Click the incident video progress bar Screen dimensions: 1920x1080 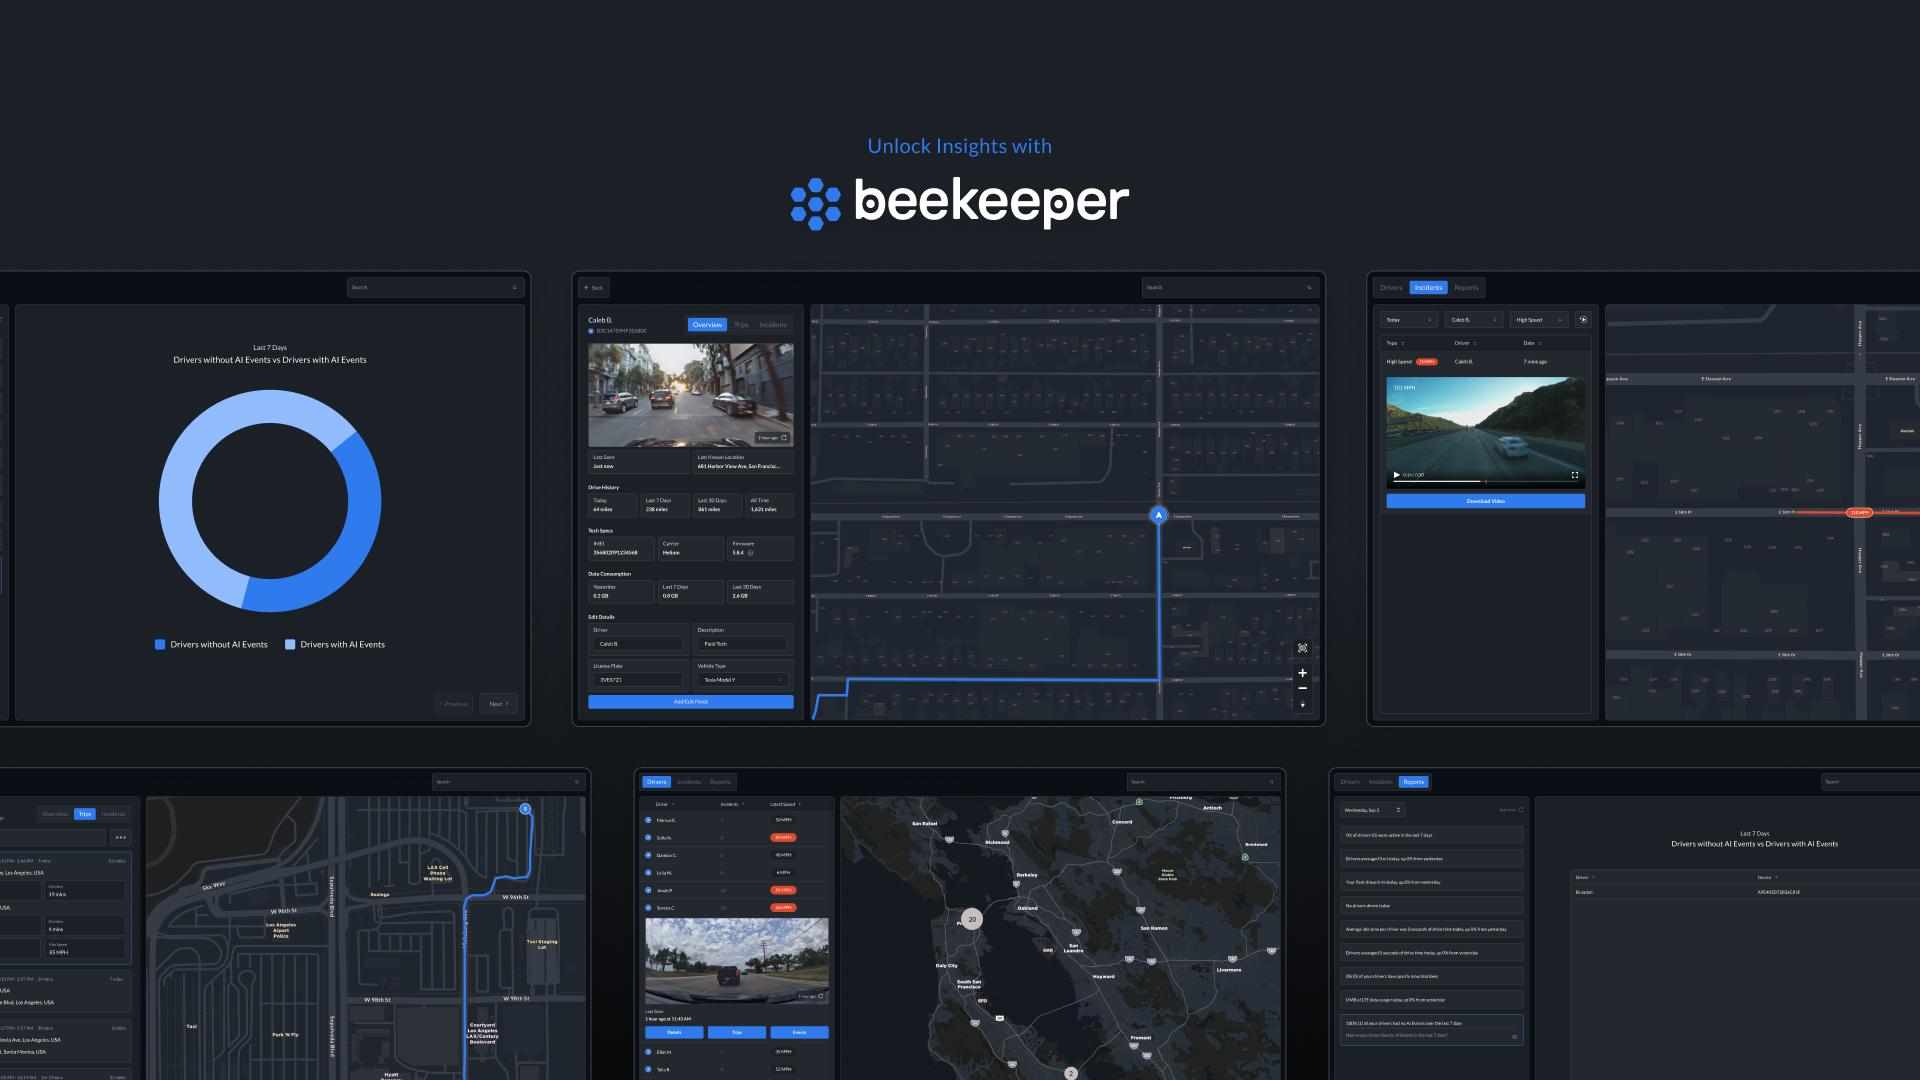1485,482
